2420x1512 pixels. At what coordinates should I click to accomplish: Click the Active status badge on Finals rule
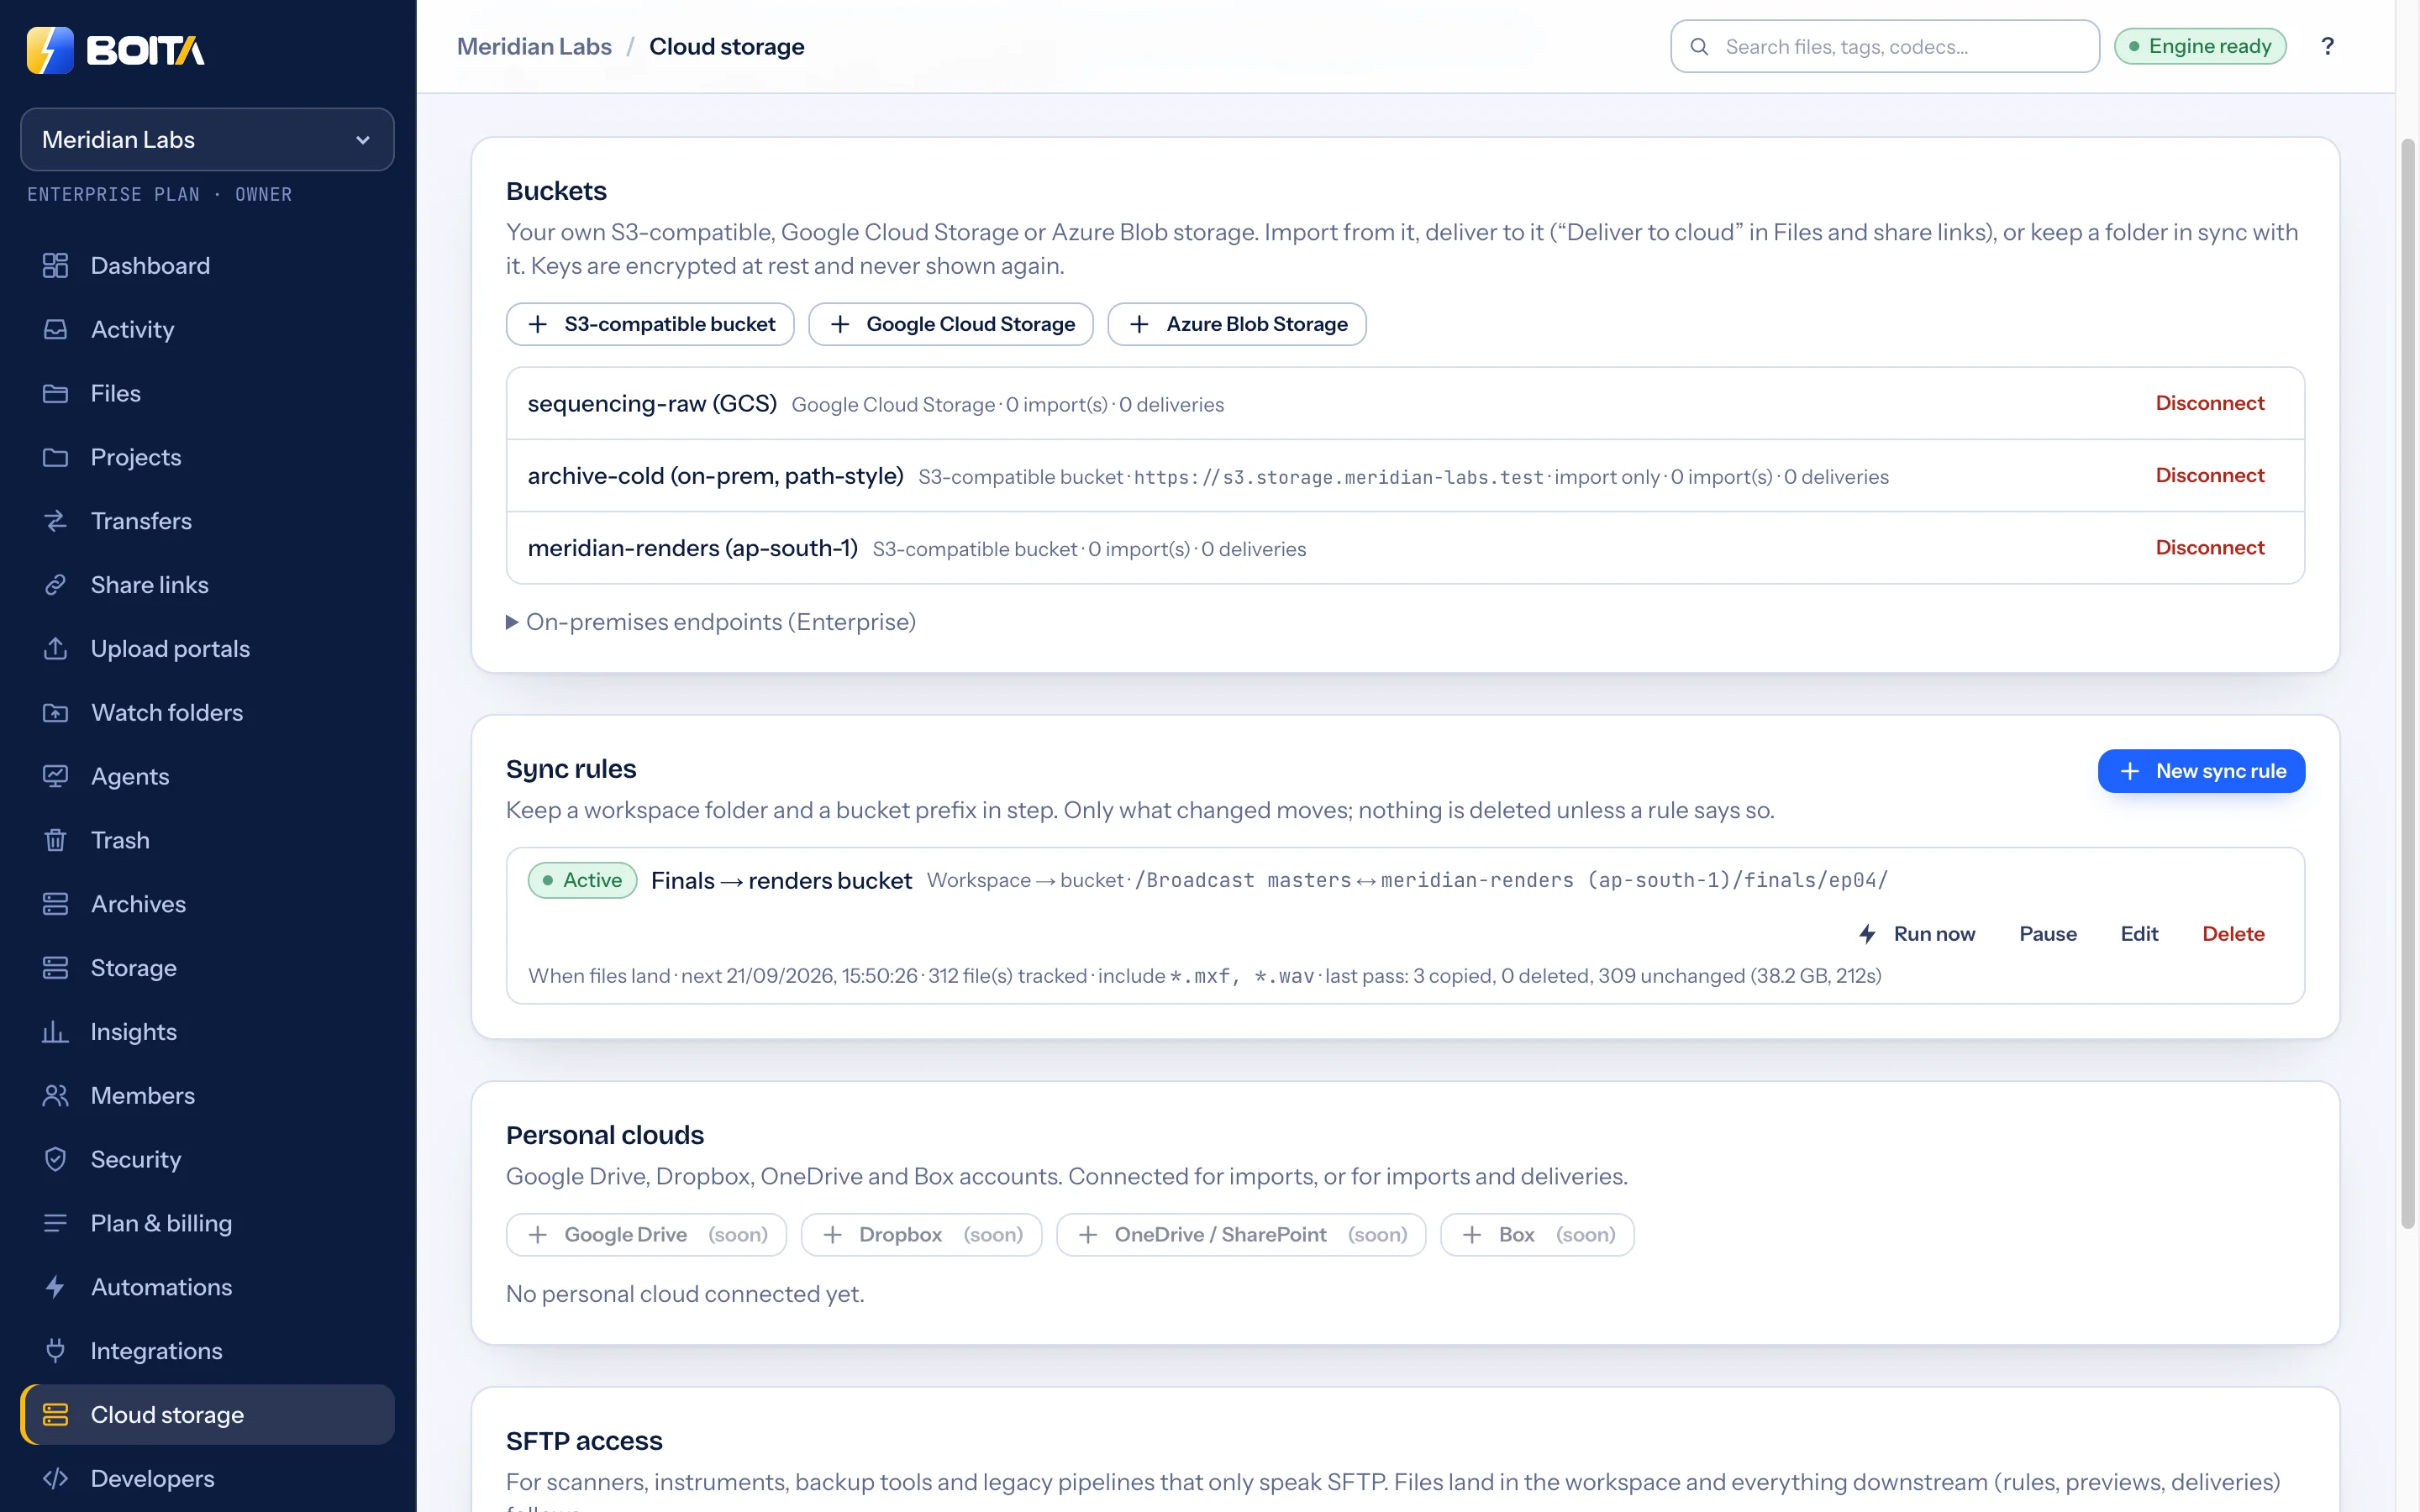pos(582,880)
